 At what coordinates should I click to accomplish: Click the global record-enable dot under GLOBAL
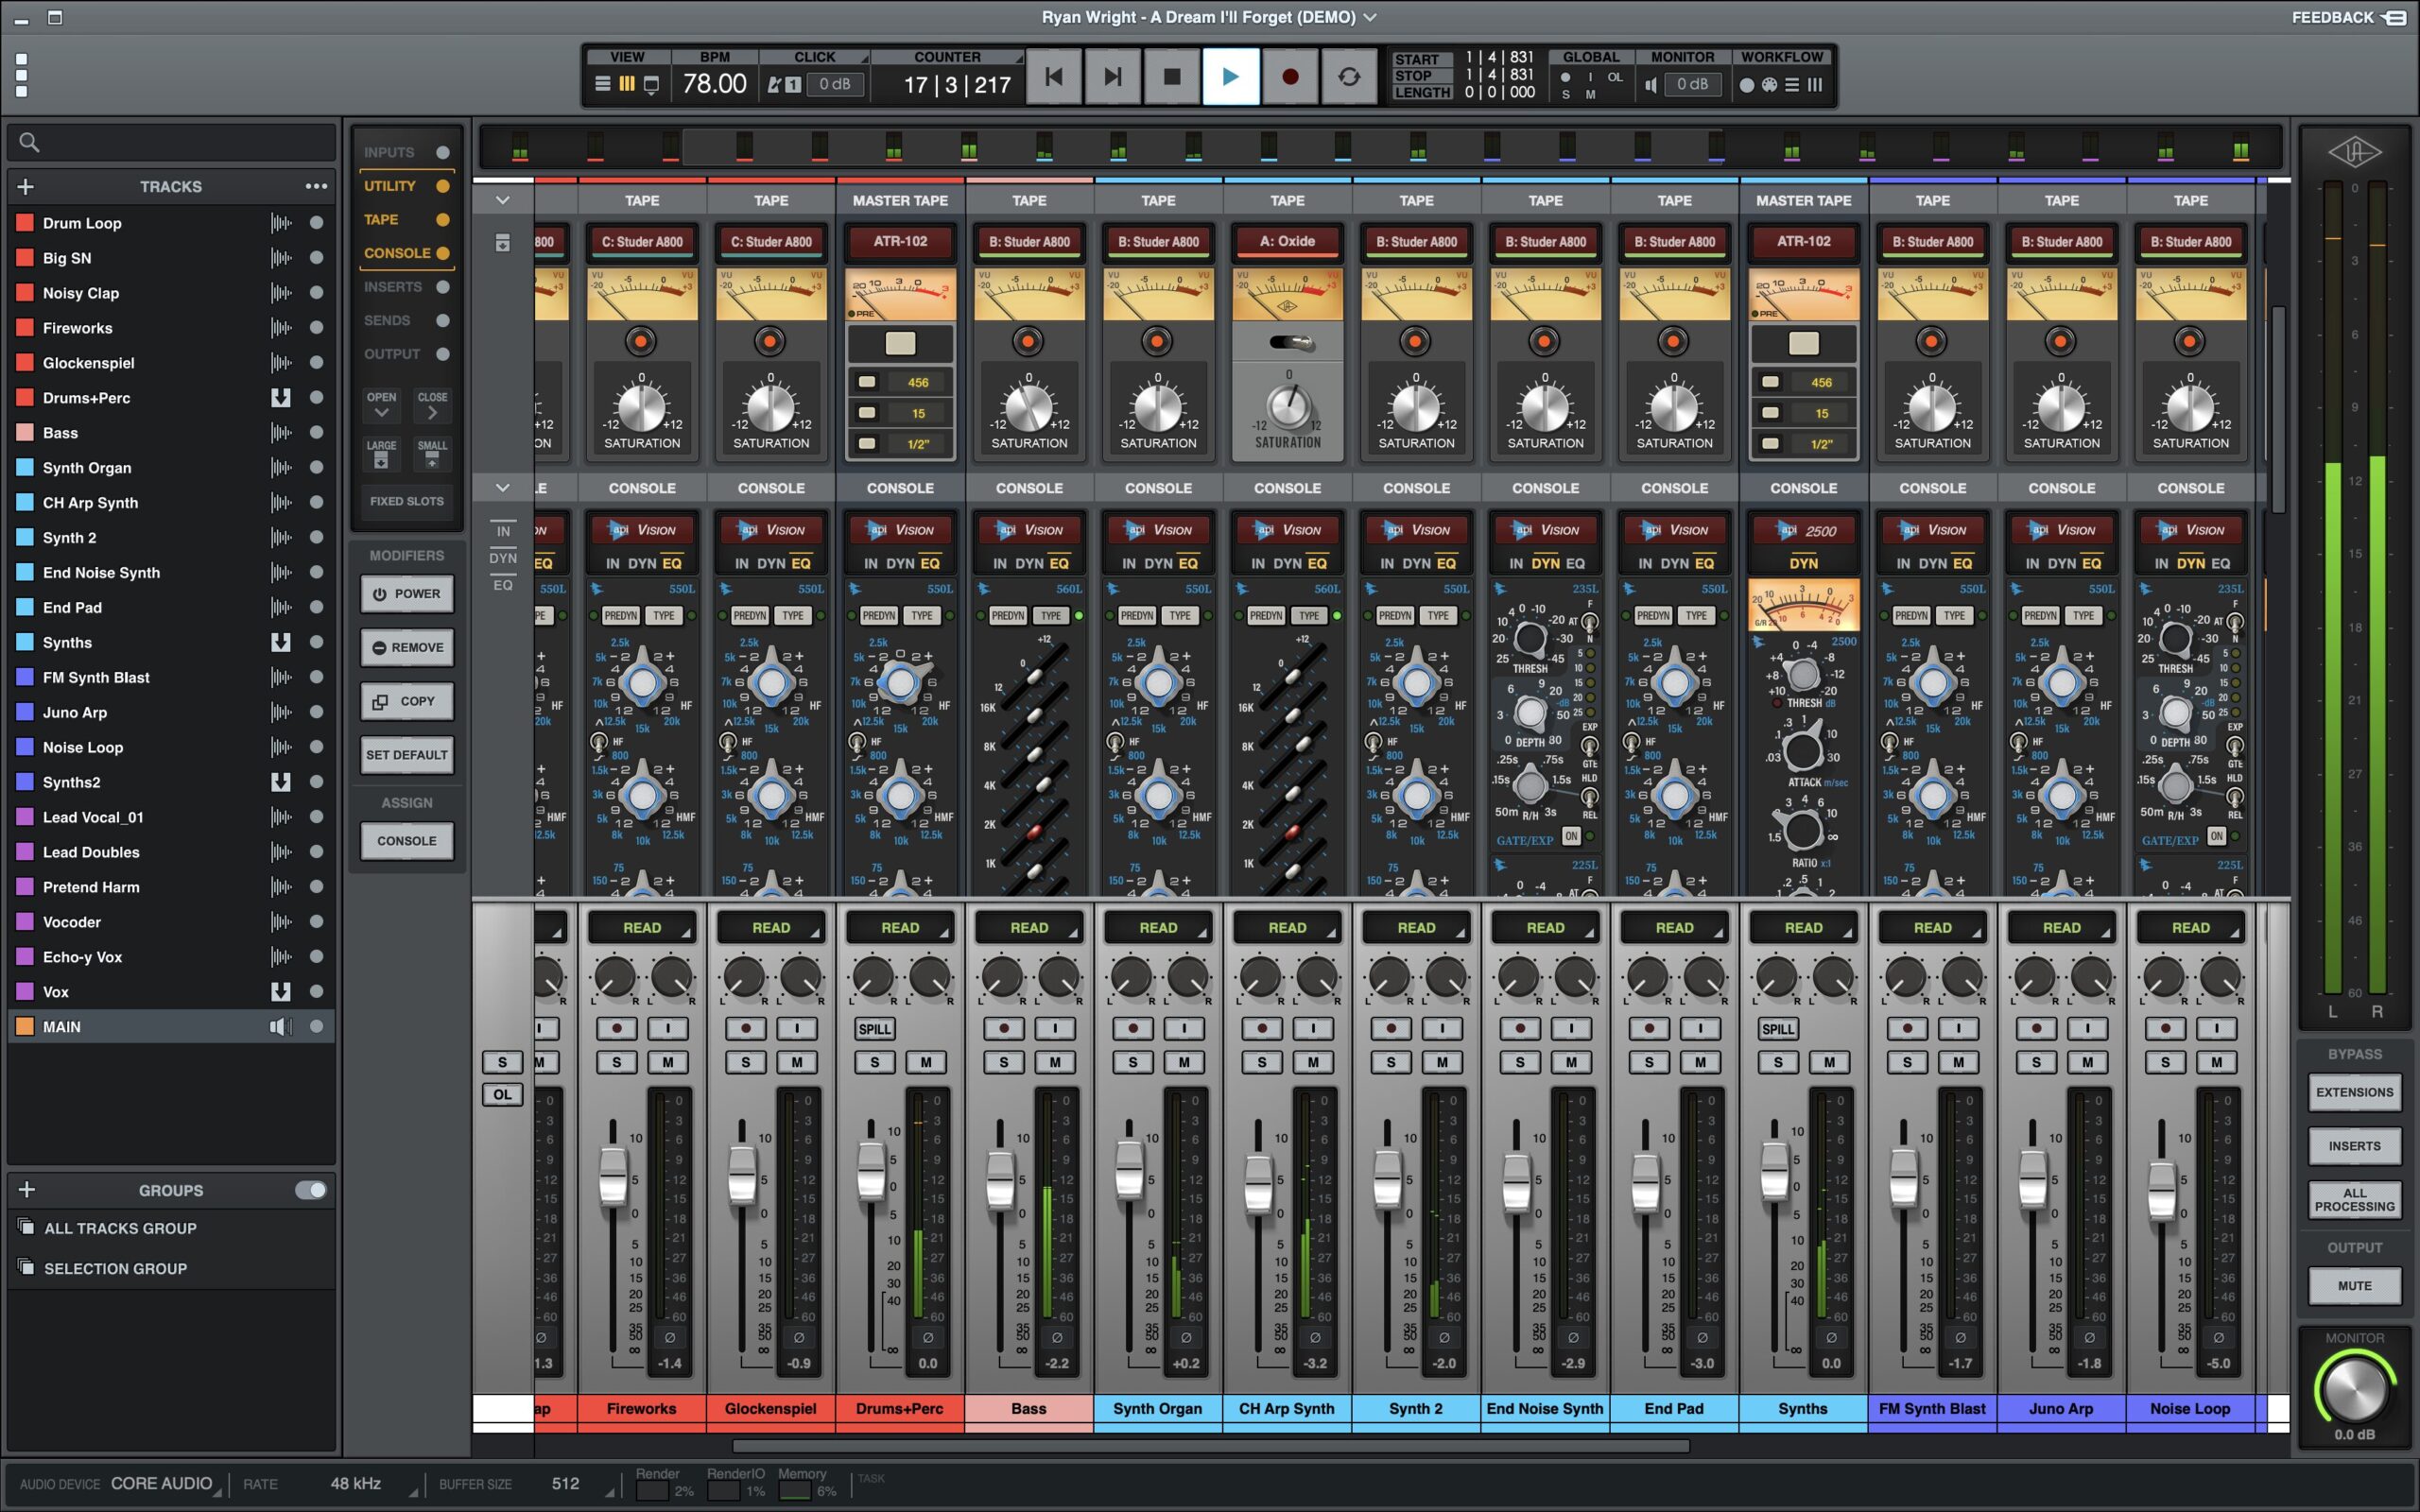click(1565, 77)
